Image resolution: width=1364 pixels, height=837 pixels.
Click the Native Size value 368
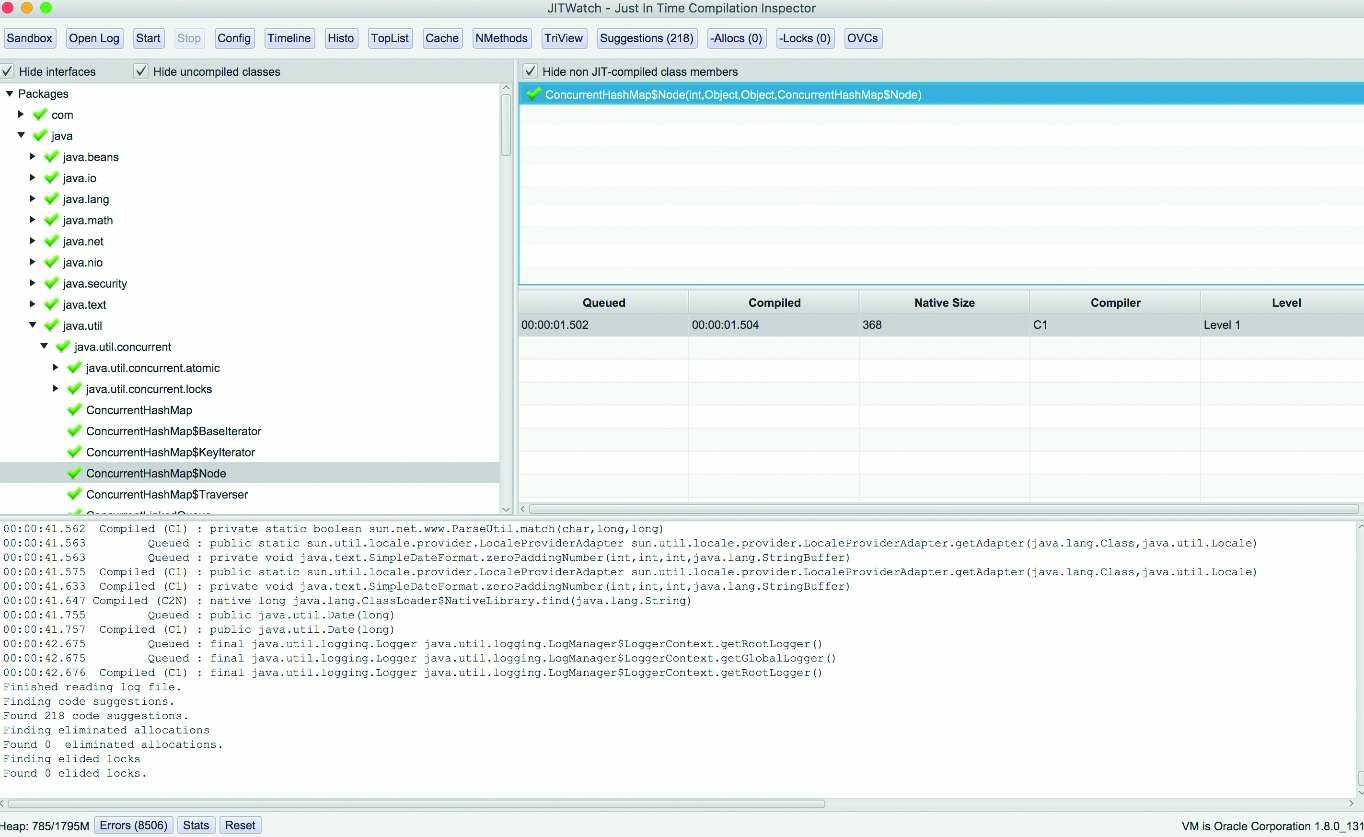pos(872,325)
